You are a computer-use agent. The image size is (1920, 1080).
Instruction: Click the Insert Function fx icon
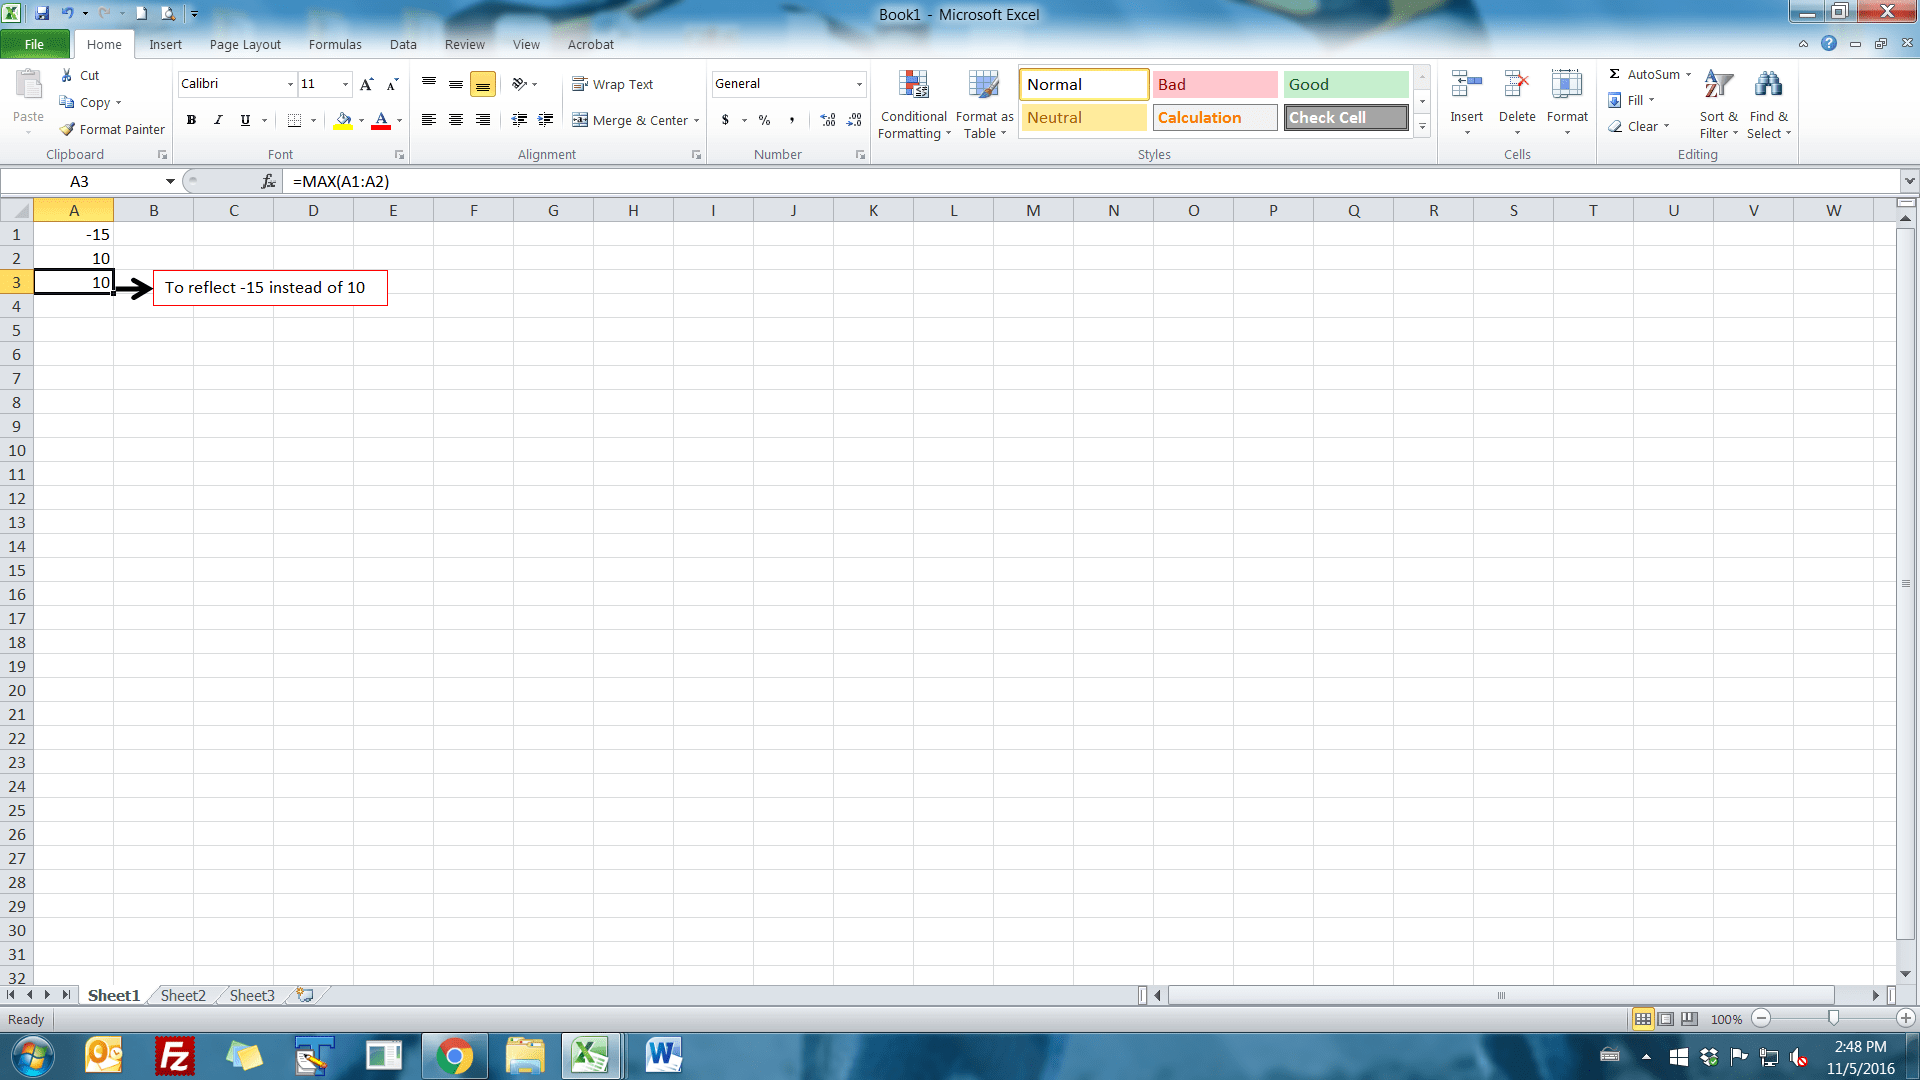(268, 181)
